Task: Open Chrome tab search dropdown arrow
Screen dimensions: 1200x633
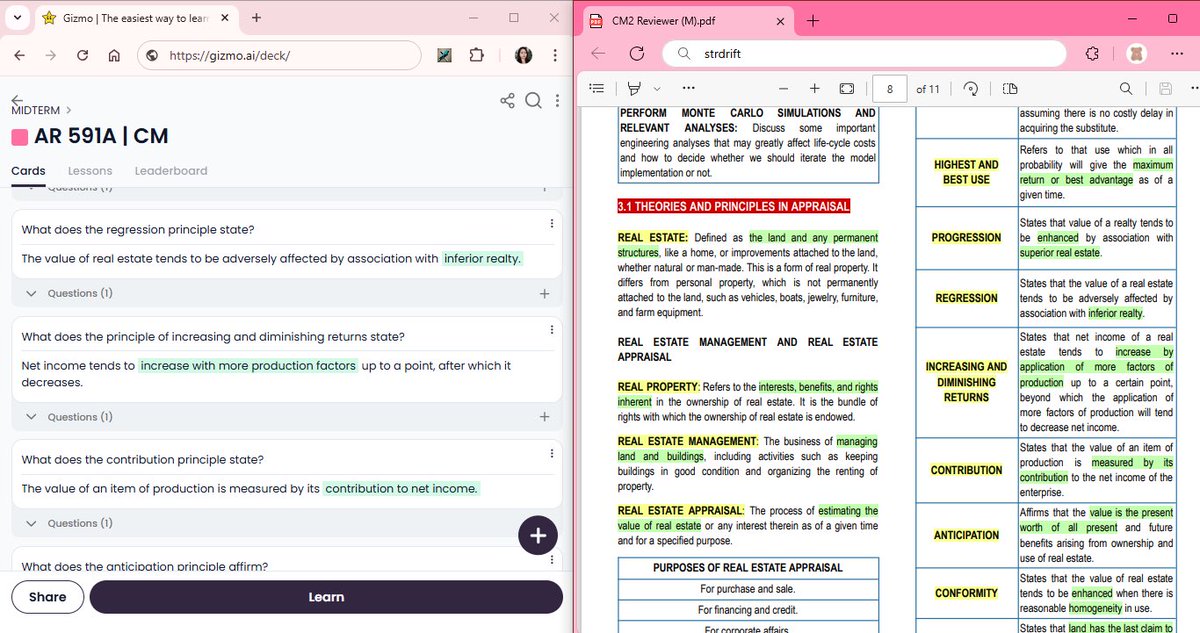Action: tap(18, 18)
